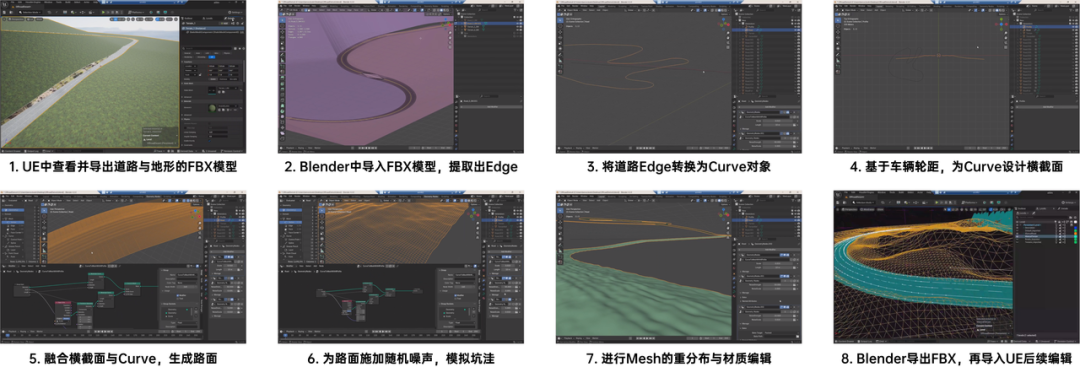Click the blue timeline playhead in step 5 Blender
Viewport: 1080px width, 367px height.
tap(8, 335)
